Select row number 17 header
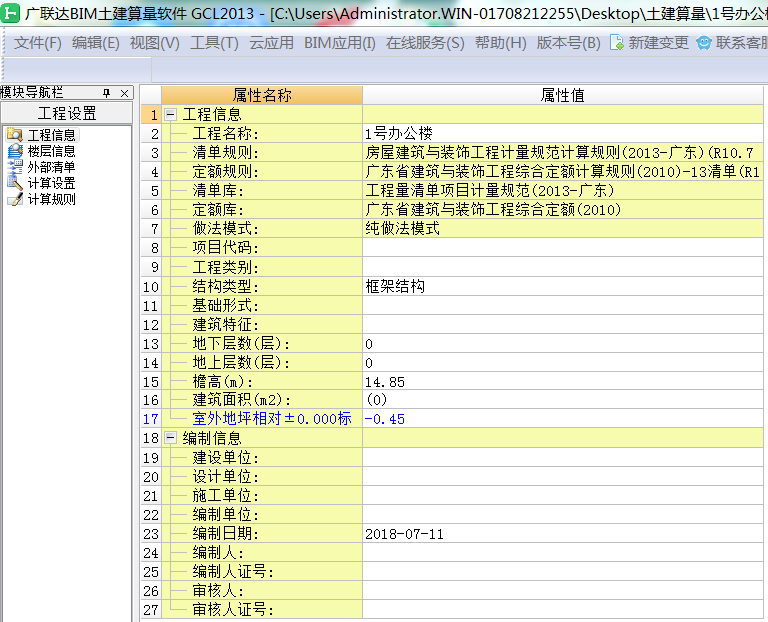The height and width of the screenshot is (622, 768). tap(151, 419)
